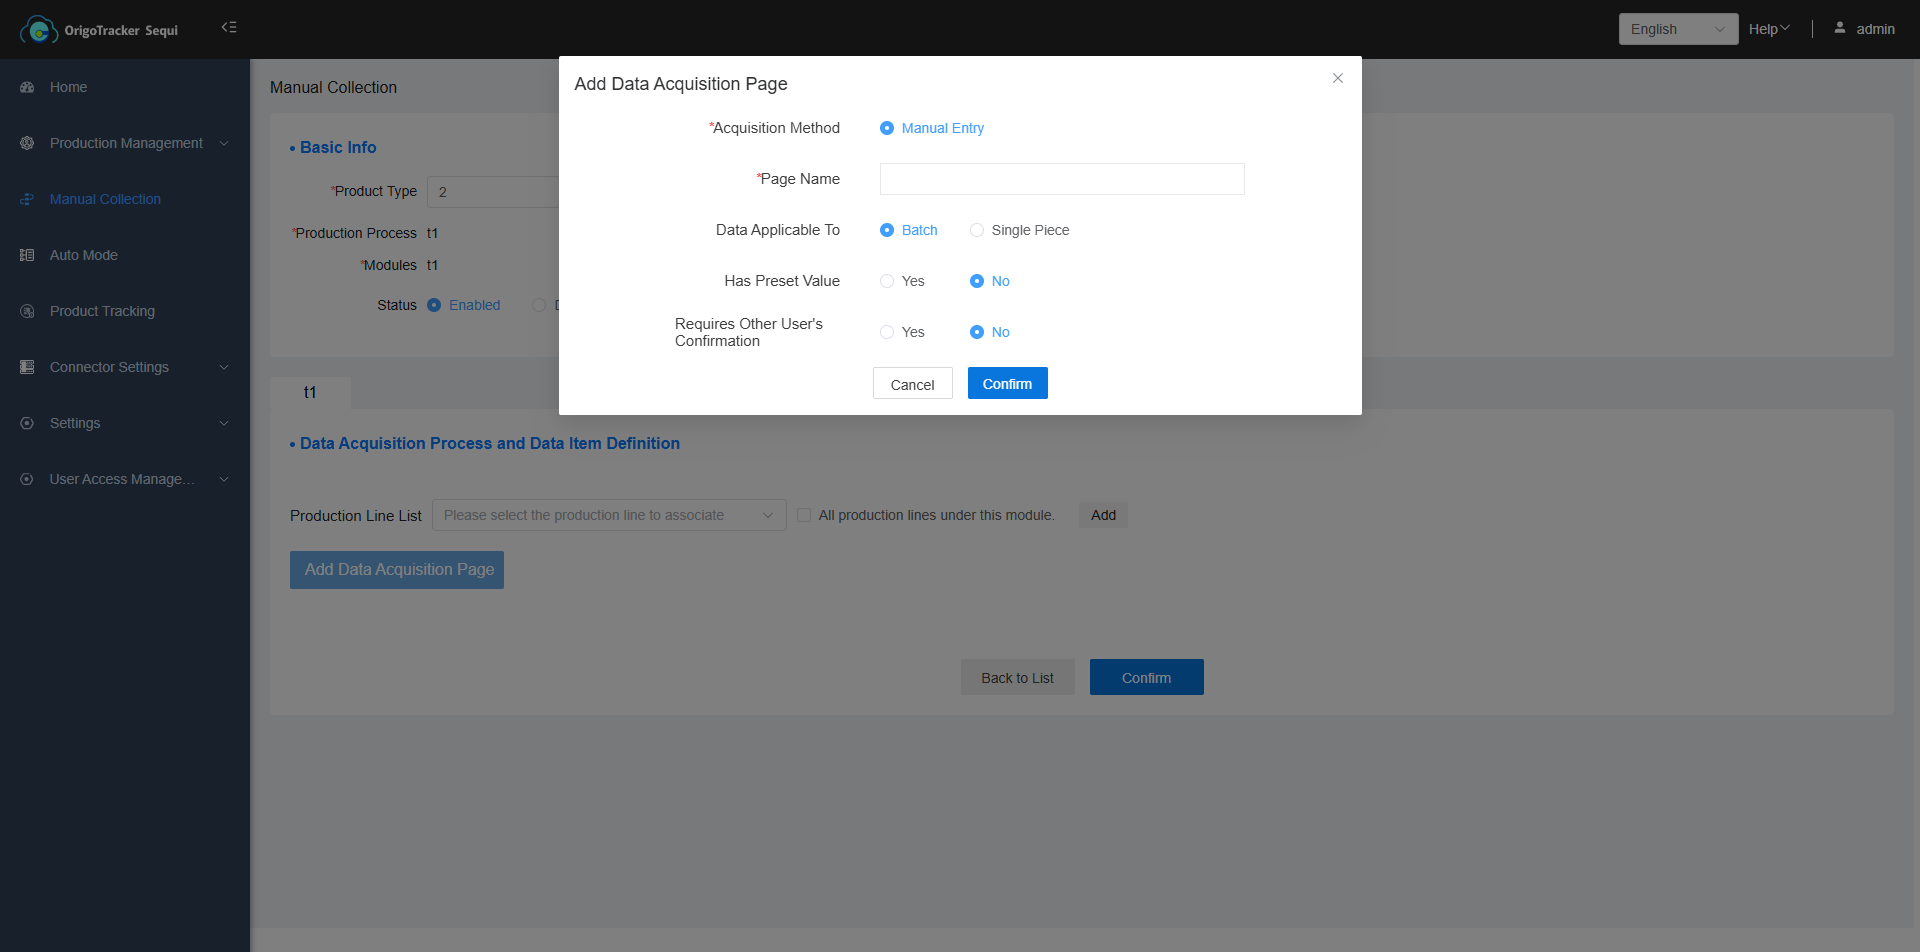
Task: Confirm the new data acquisition page
Action: point(1007,384)
